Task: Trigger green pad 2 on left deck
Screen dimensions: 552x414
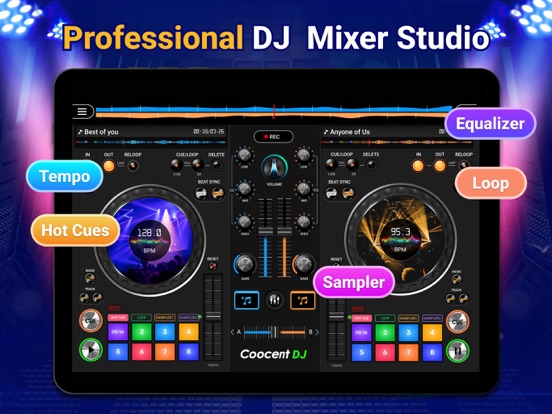Action: [x=142, y=332]
